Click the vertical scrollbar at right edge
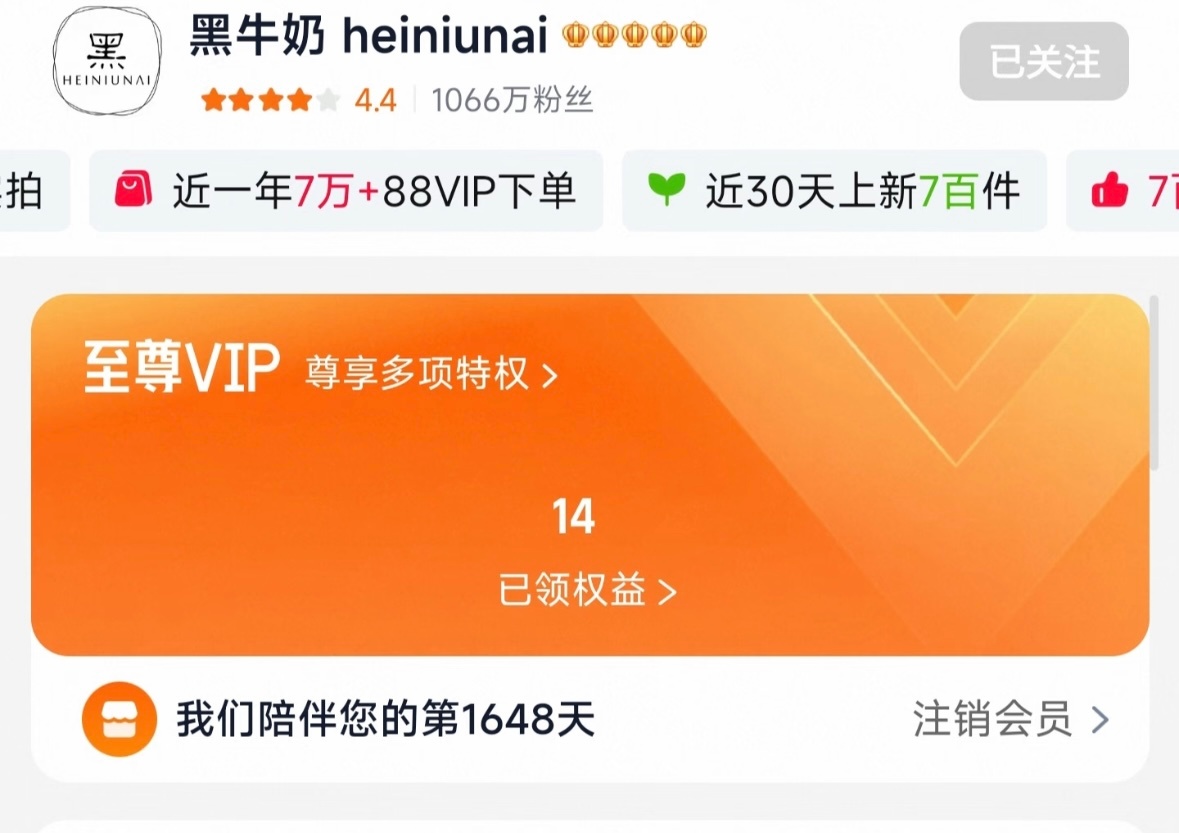This screenshot has height=833, width=1179. (x=1156, y=383)
